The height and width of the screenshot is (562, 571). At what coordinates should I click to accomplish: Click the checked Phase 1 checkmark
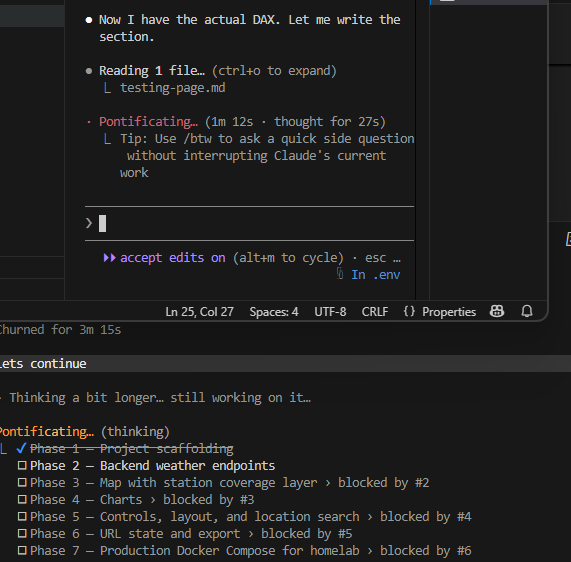click(x=21, y=448)
